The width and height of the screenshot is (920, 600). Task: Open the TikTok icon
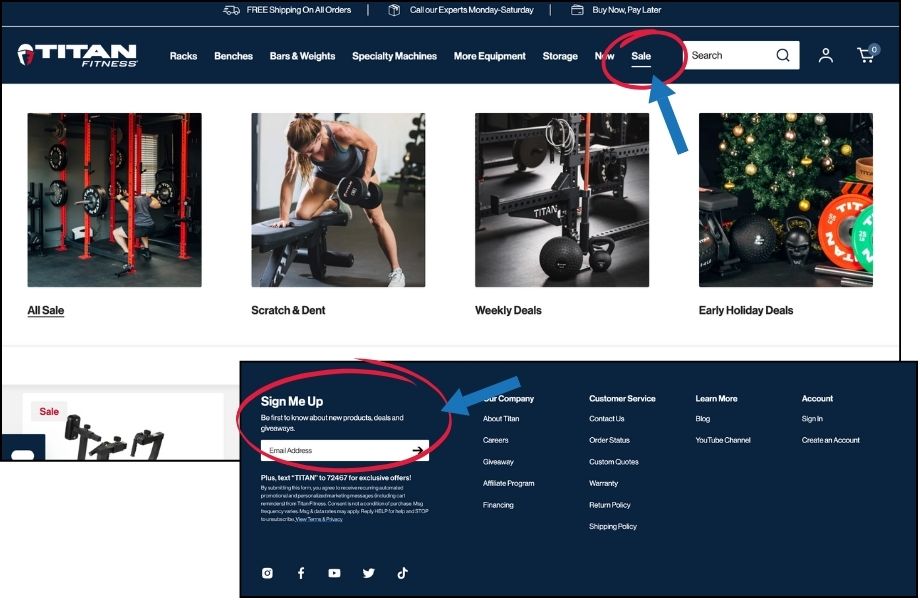(402, 572)
